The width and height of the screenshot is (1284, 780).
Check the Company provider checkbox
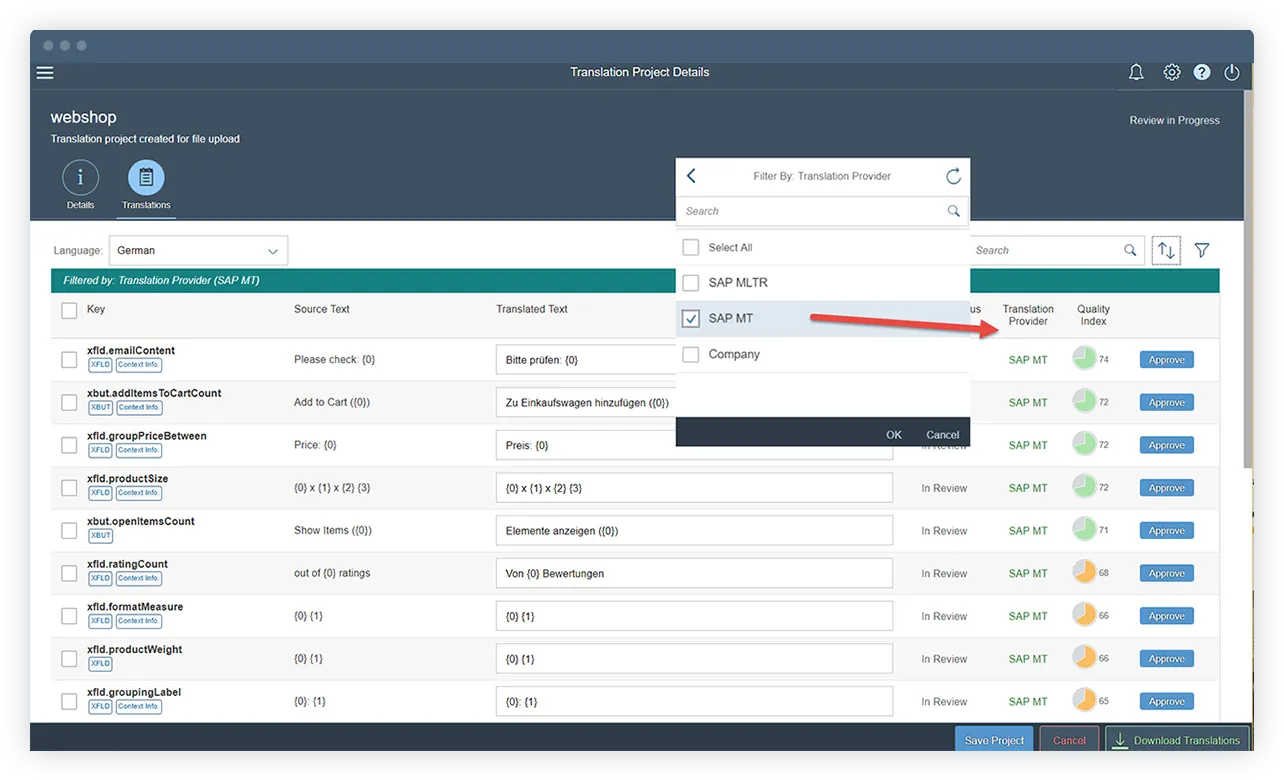click(689, 353)
